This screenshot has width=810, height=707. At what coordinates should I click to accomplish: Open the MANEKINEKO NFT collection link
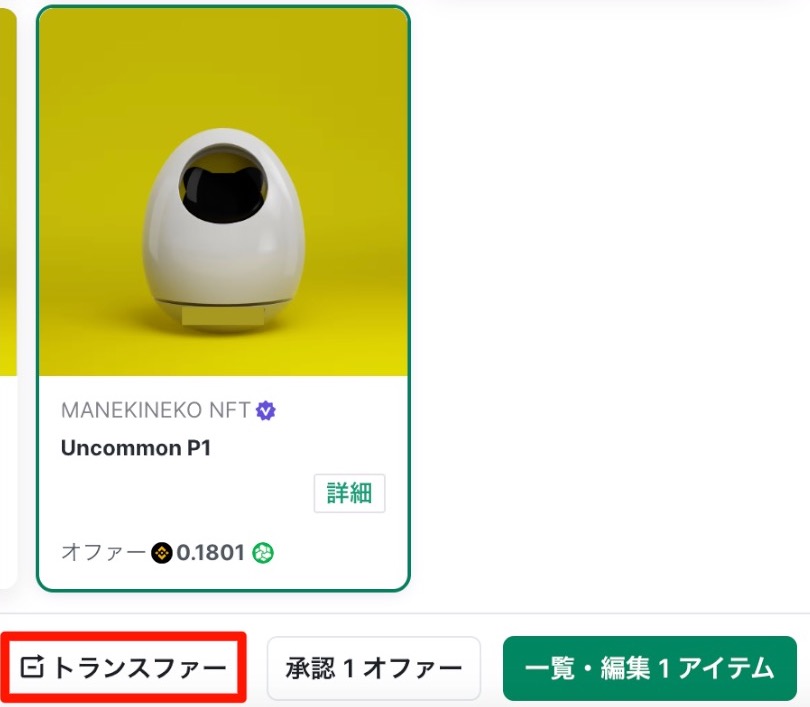pyautogui.click(x=155, y=411)
